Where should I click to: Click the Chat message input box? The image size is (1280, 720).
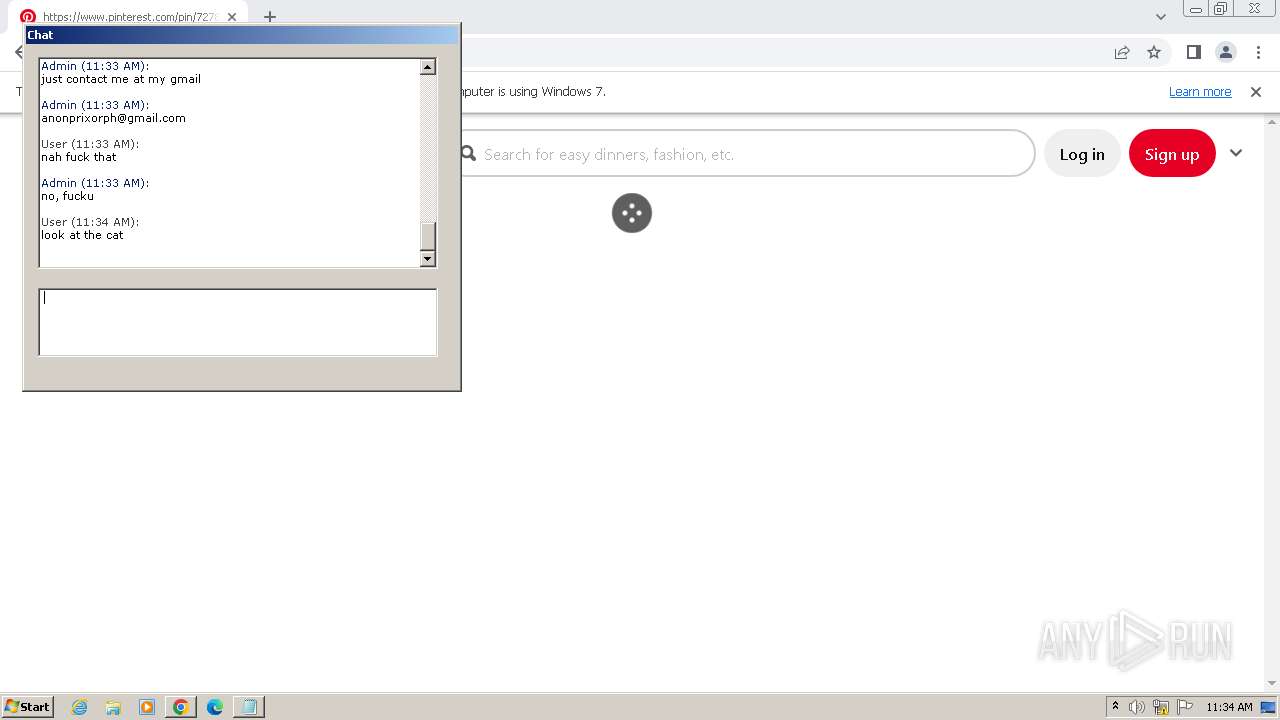(238, 322)
